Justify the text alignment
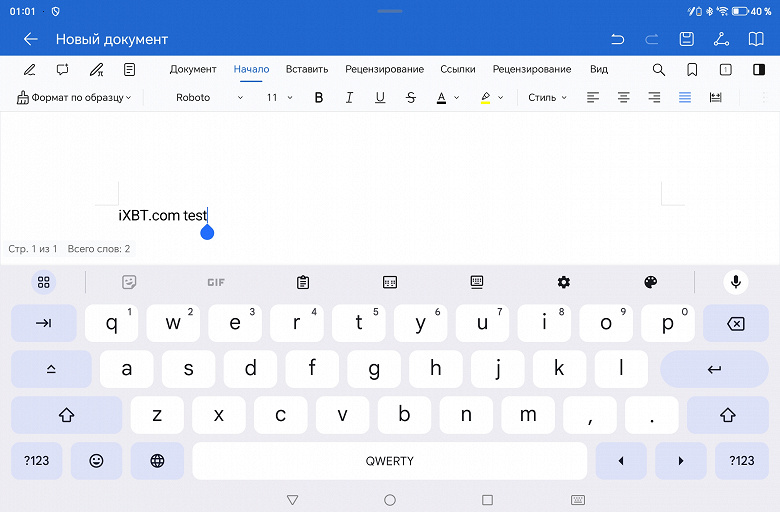The height and width of the screenshot is (512, 780). pyautogui.click(x=685, y=98)
